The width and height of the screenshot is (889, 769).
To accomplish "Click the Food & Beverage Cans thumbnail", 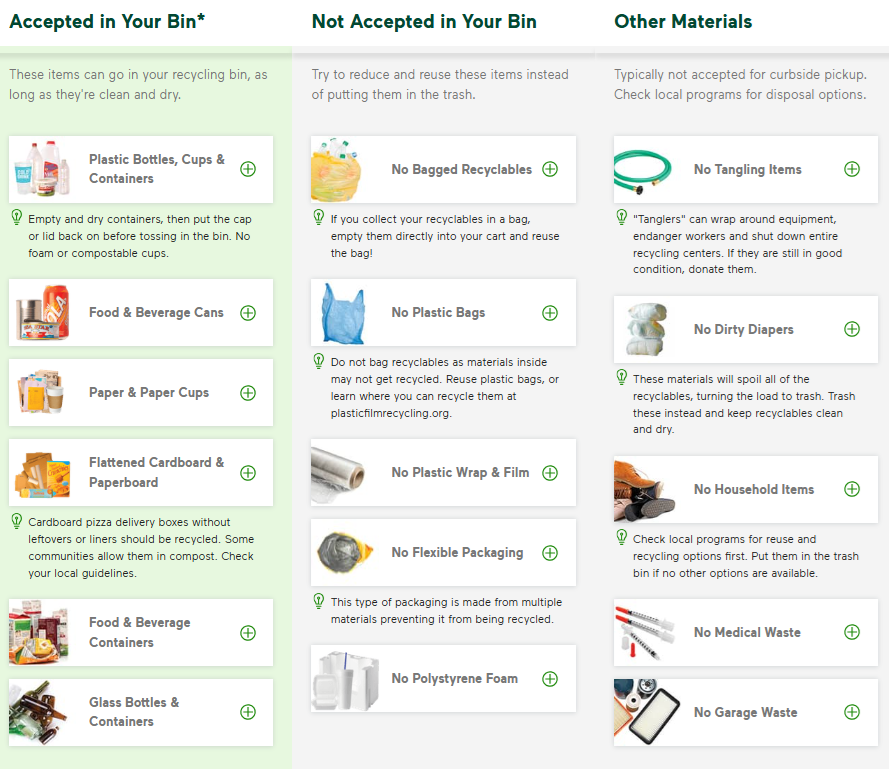I will coord(41,312).
